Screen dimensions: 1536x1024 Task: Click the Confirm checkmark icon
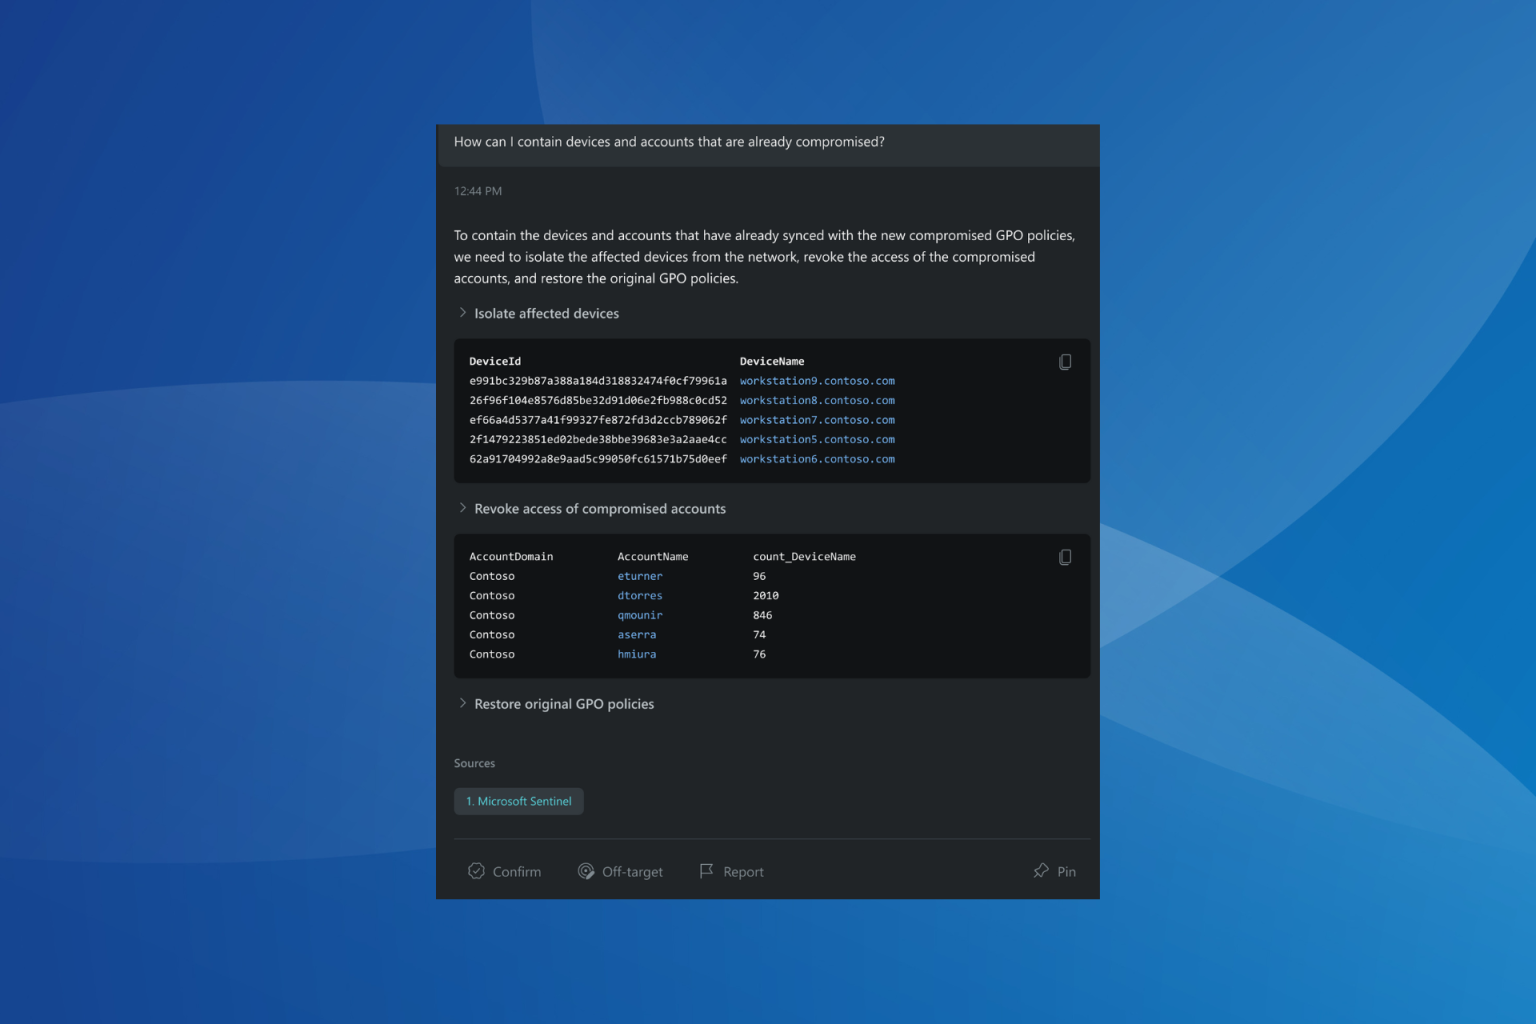476,871
